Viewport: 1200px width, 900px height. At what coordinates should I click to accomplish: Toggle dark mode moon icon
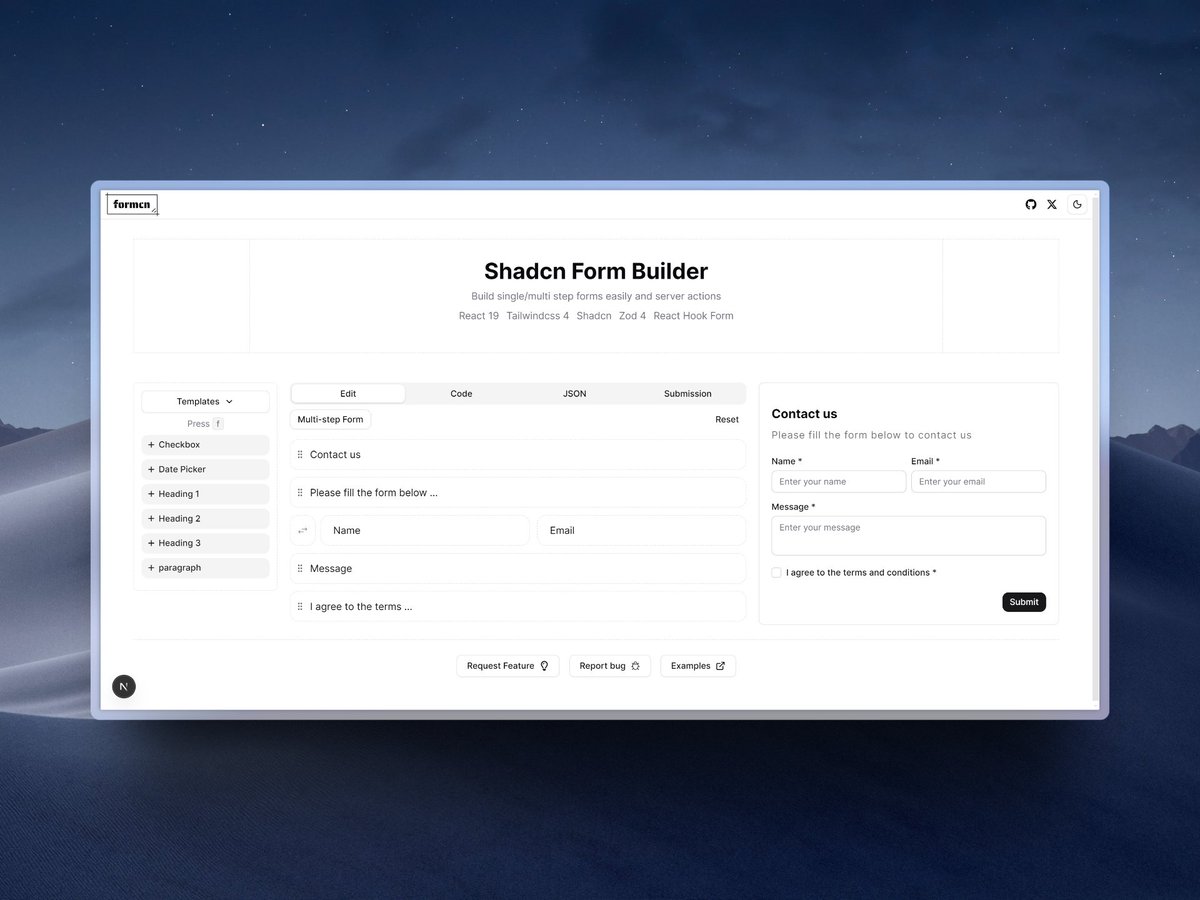tap(1077, 204)
